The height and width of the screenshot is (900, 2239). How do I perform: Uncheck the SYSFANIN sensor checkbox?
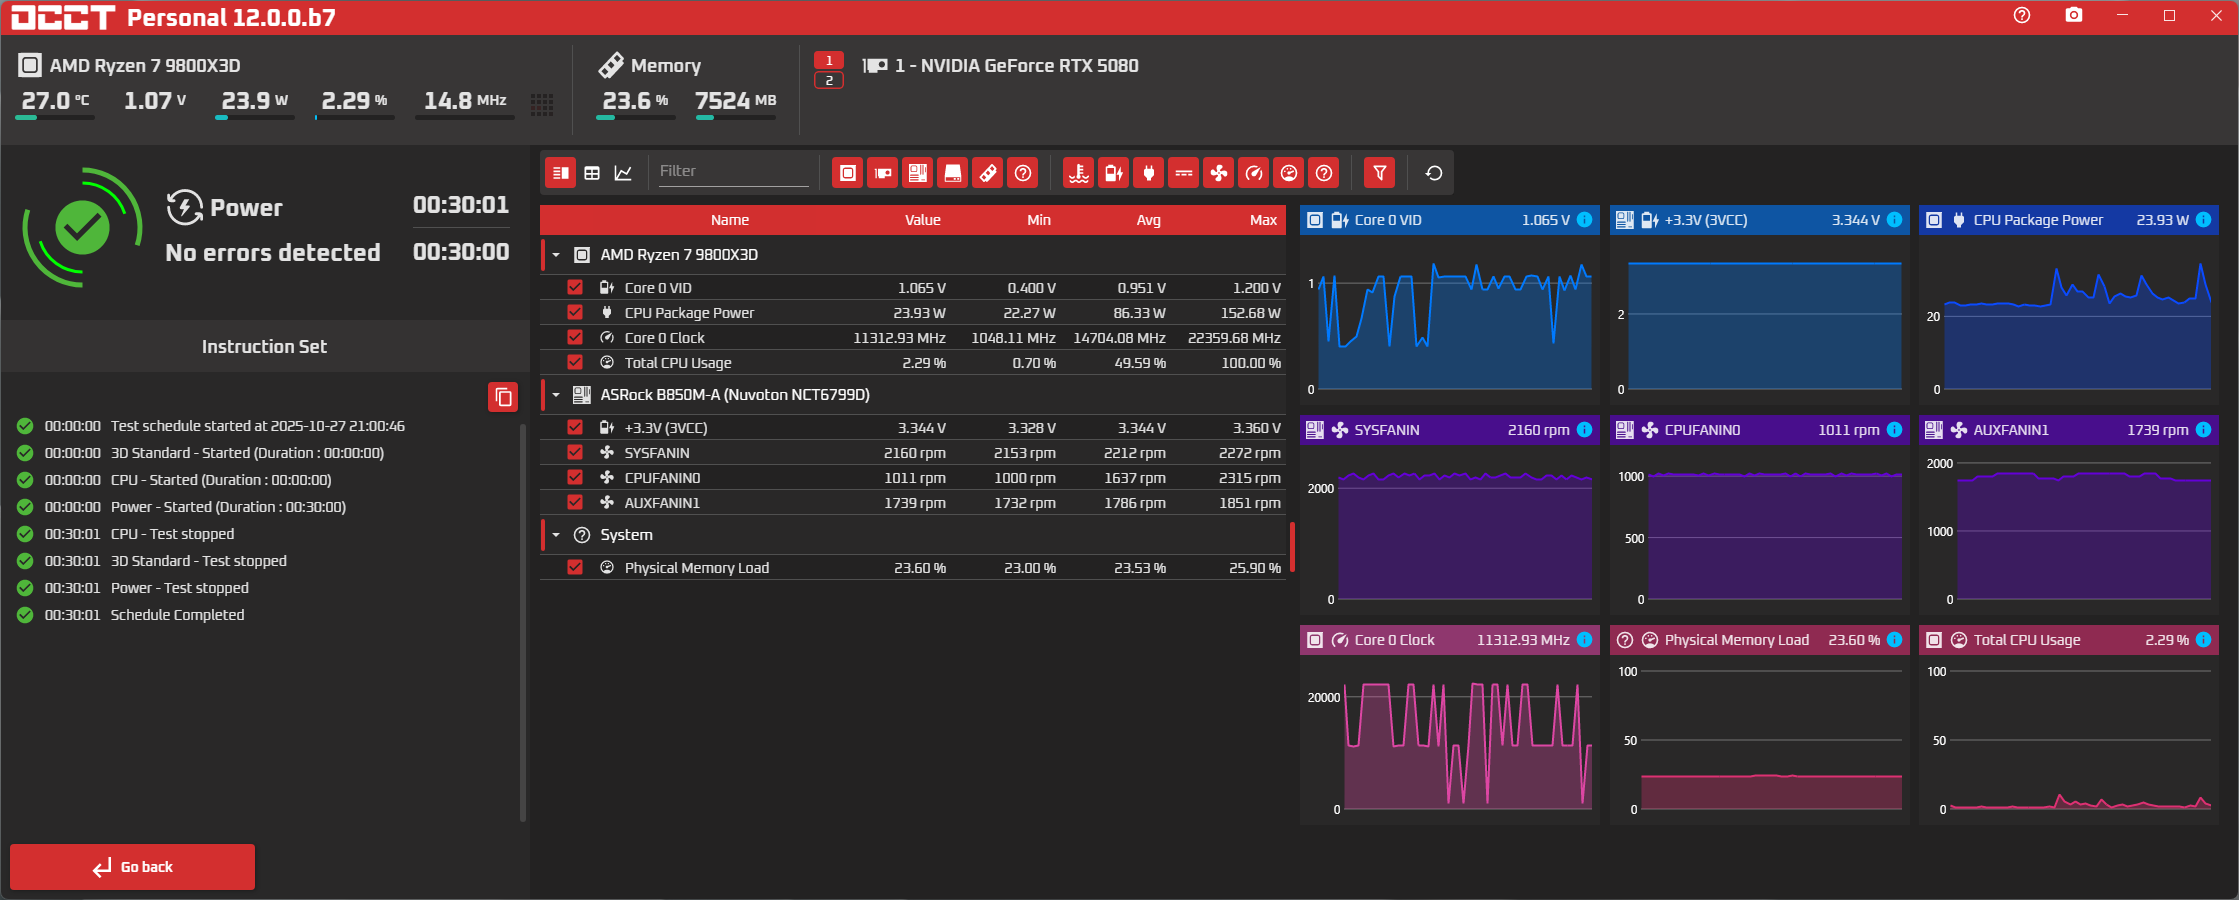[575, 453]
